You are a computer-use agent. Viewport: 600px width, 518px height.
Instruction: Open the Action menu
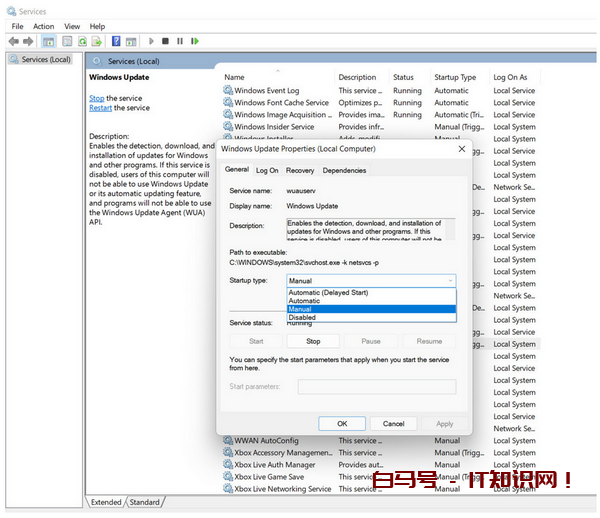click(x=43, y=26)
